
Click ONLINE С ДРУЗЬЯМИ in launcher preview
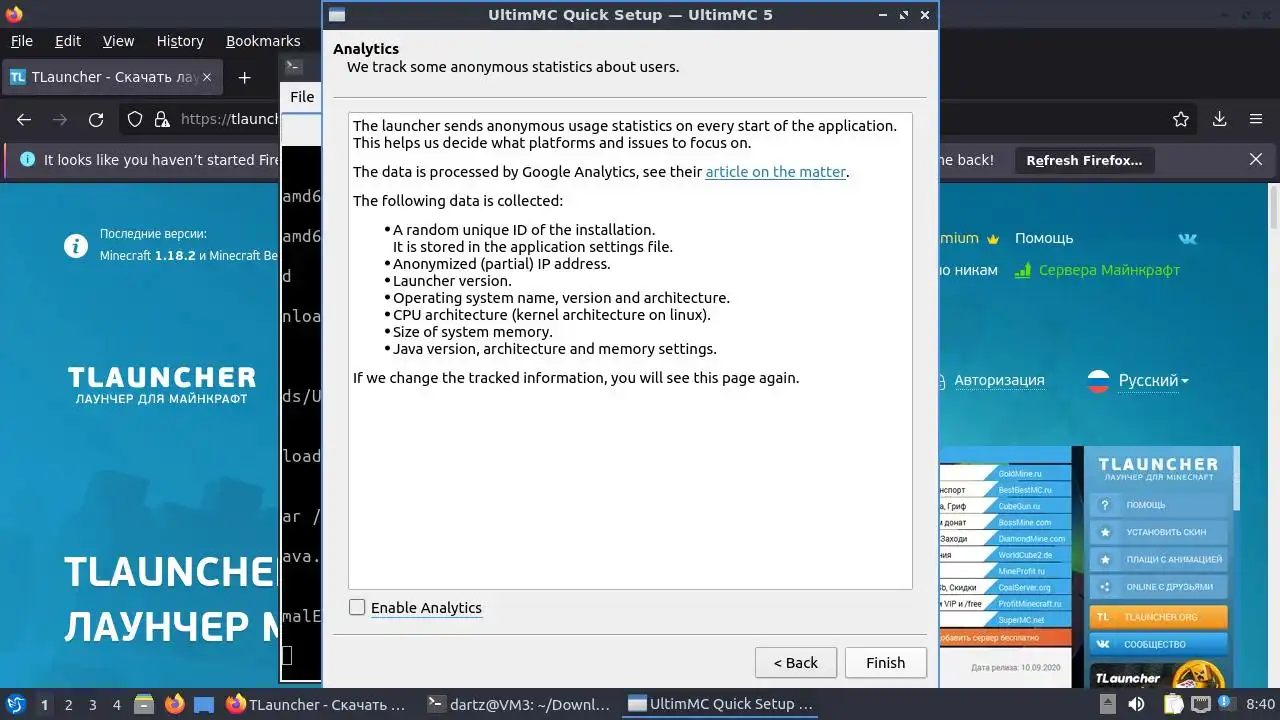point(1158,587)
